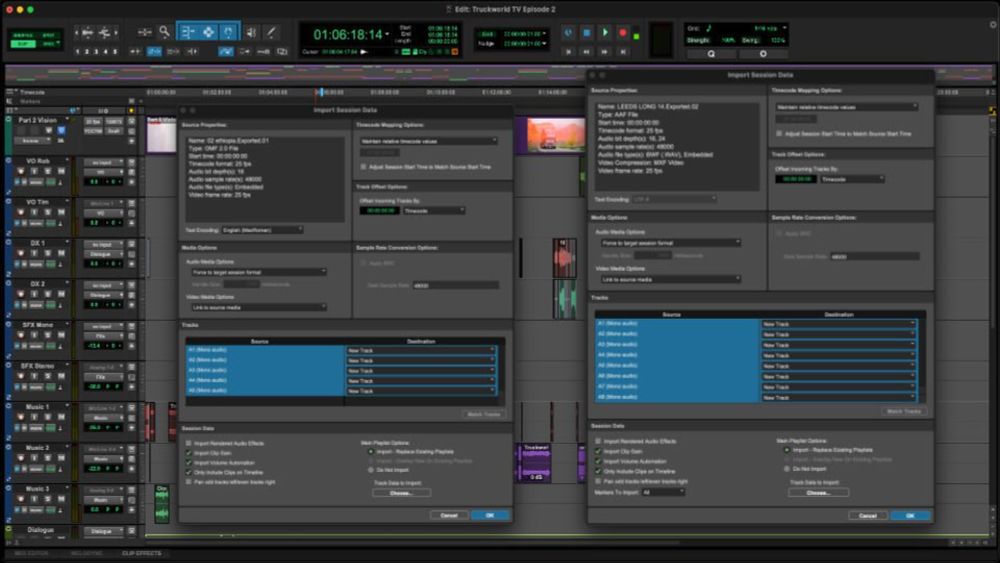This screenshot has width=1000, height=563.
Task: Open Timecode Mapping dropdown in left dialog
Action: tap(429, 141)
